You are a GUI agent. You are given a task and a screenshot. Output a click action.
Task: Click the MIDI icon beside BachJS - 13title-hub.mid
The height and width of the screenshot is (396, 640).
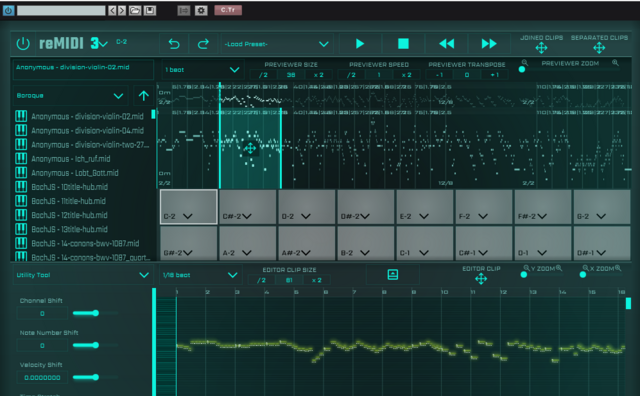pos(21,229)
